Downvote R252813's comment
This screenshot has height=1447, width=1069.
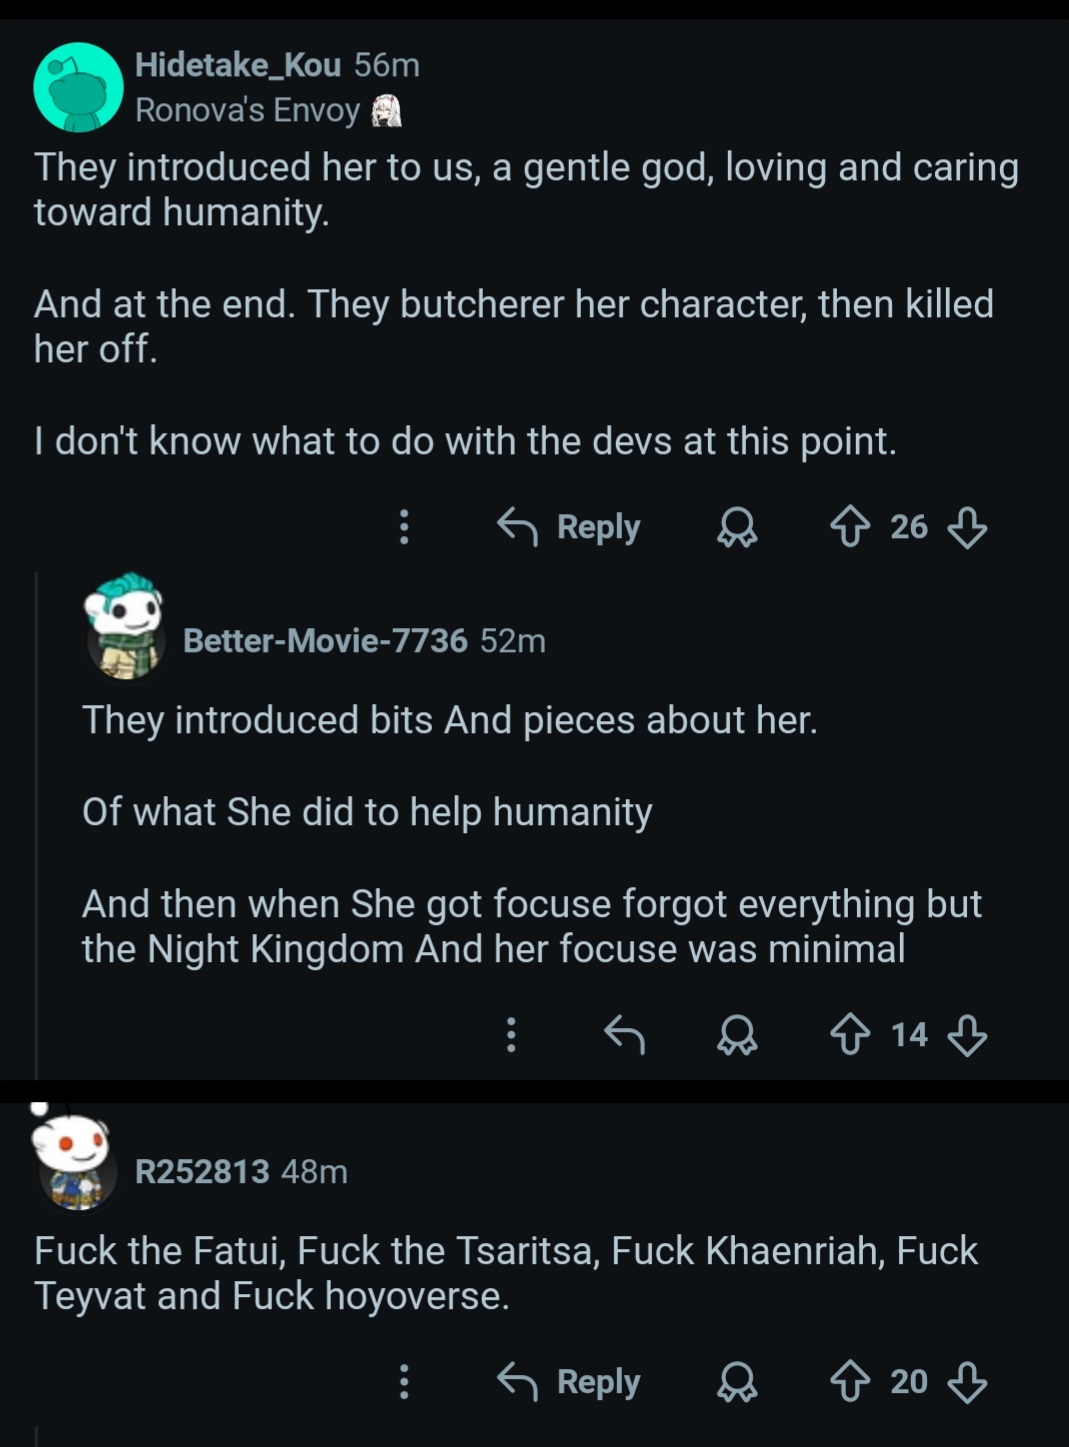coord(967,1381)
